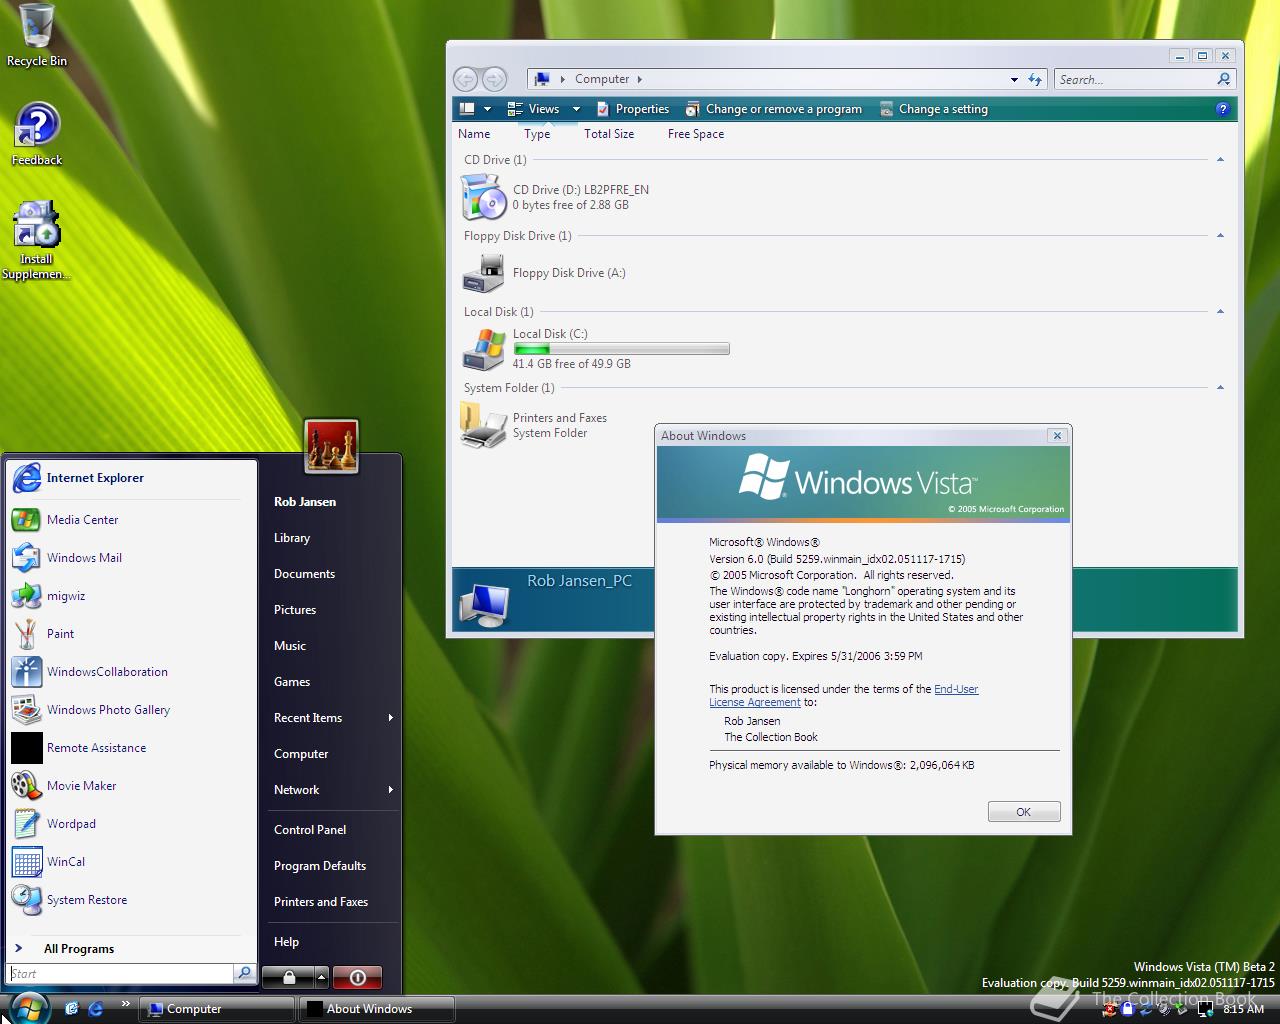Open the Feedback desktop shortcut

tap(36, 135)
